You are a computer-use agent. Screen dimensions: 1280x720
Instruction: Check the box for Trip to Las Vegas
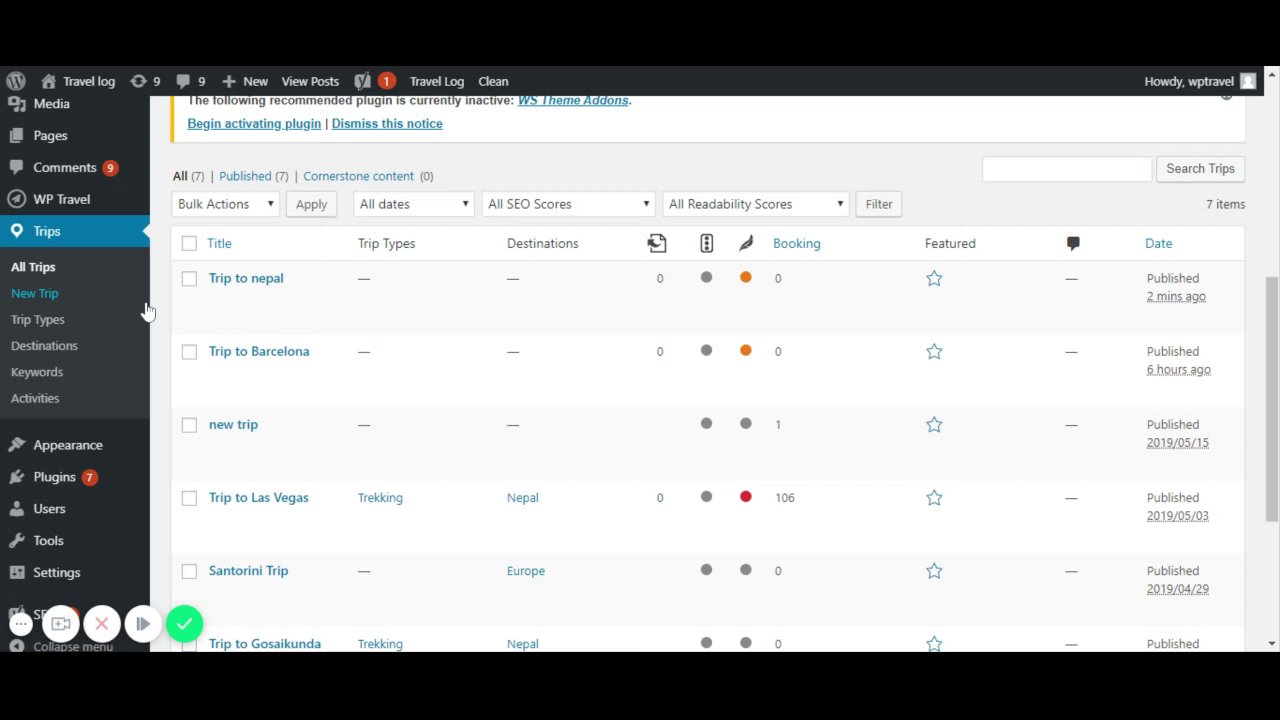click(189, 498)
